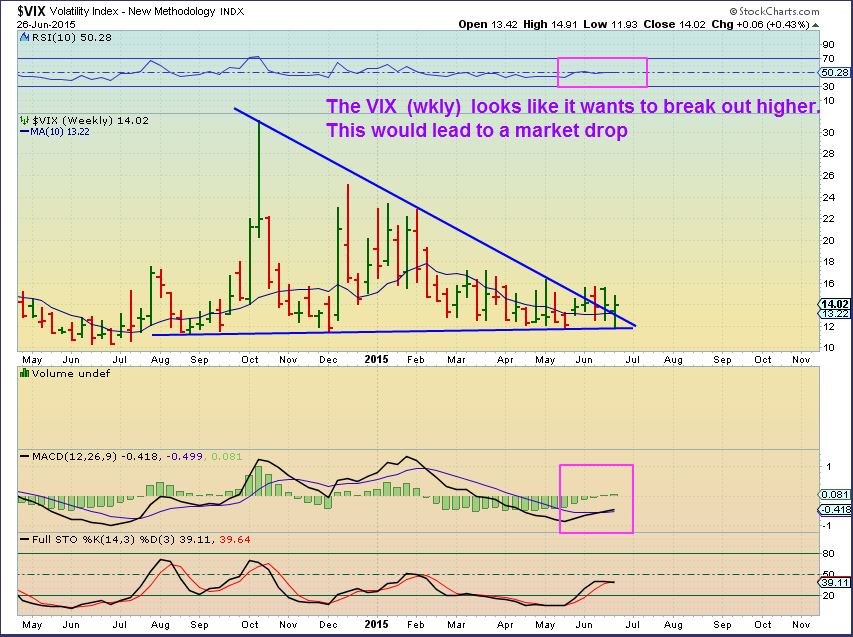Click the MACD(12,26,9) -0.418 label
Screen dimensions: 853x637
(x=96, y=456)
